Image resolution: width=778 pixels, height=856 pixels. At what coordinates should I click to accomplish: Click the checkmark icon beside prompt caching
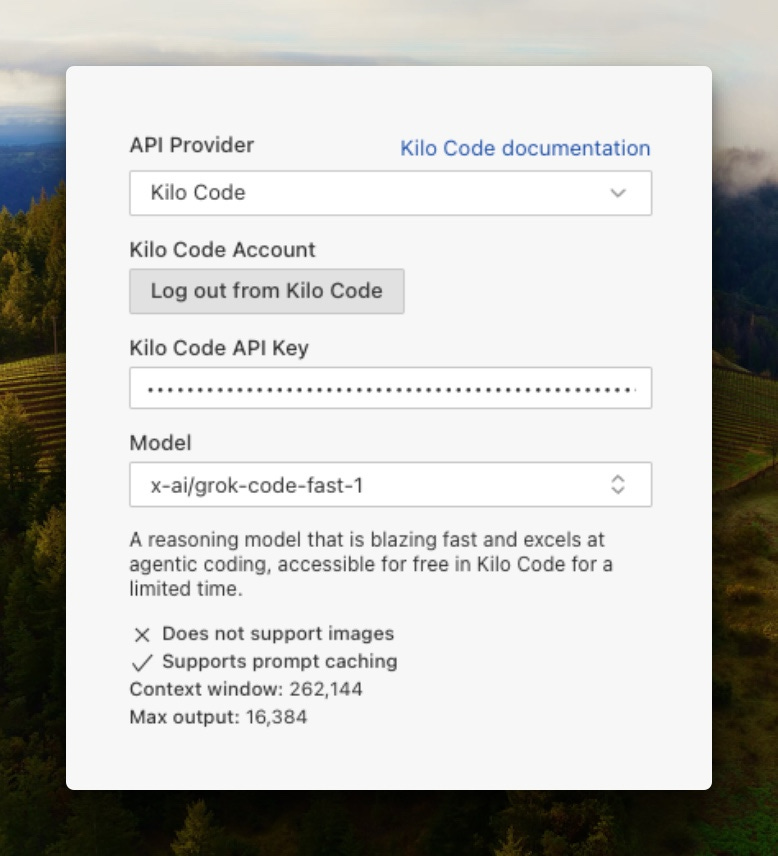[142, 662]
